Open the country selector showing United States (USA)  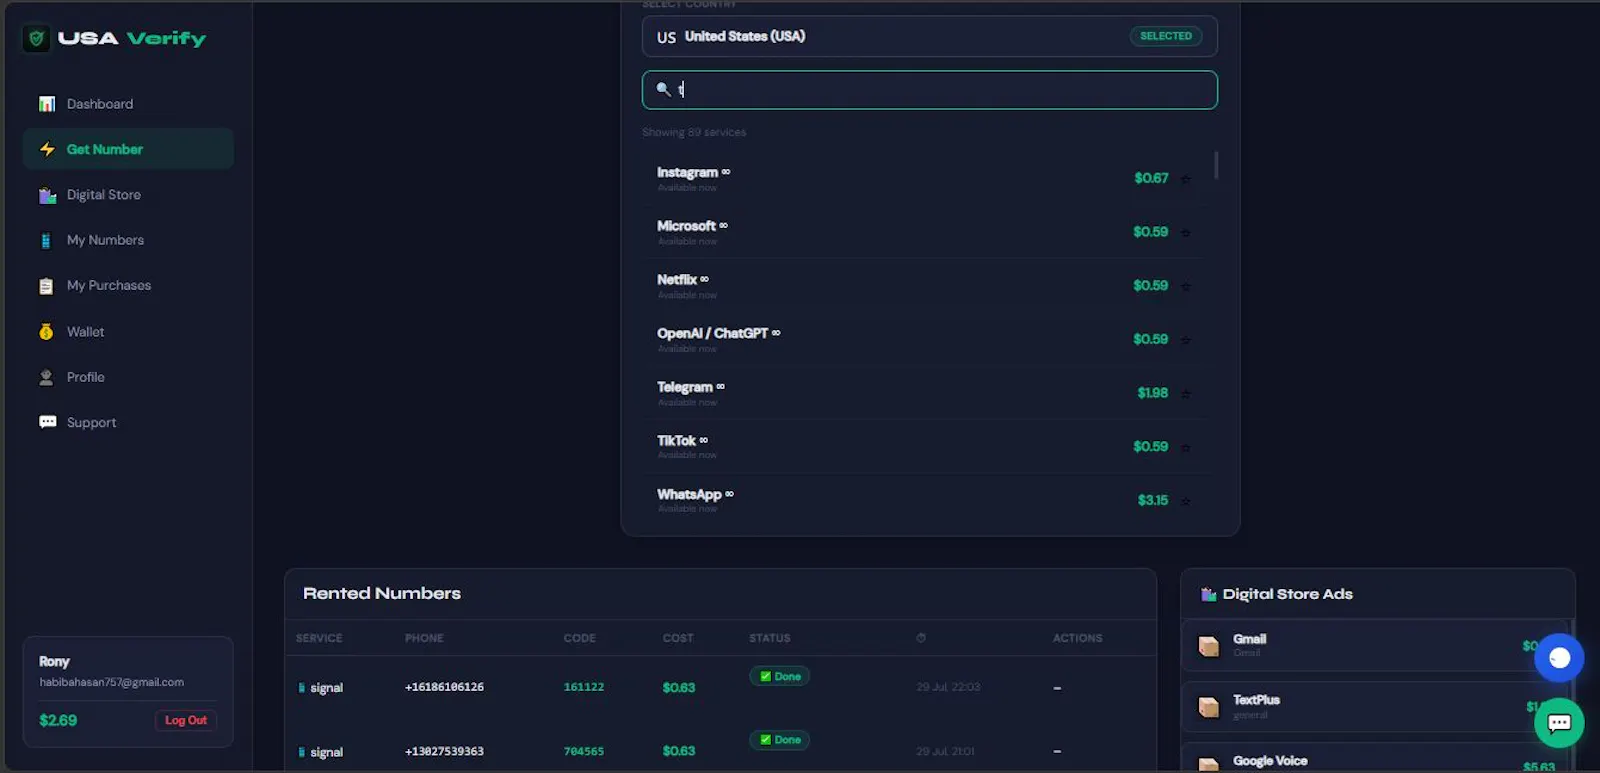(x=930, y=36)
